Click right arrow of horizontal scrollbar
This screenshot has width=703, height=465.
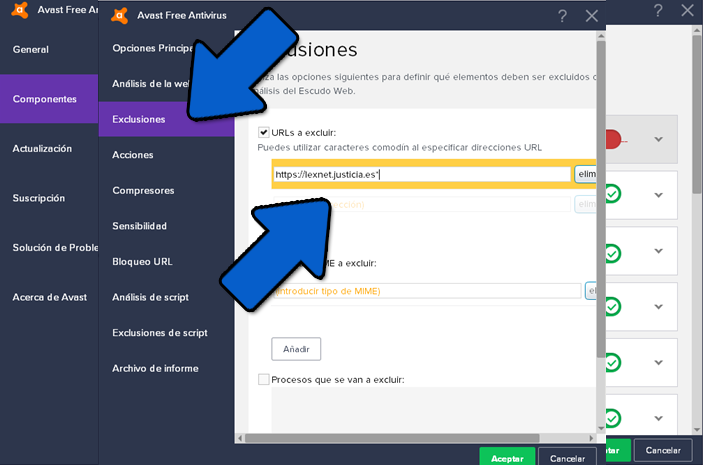click(591, 438)
